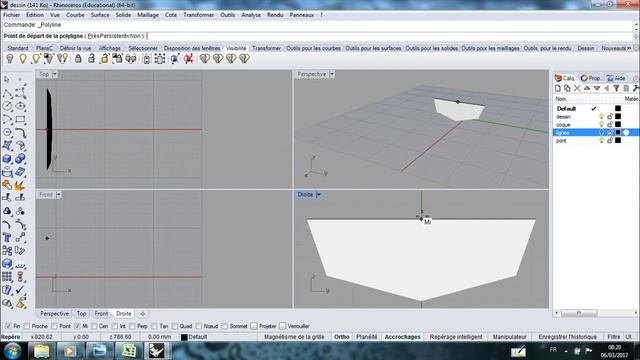Toggle the Quad object snap checkbox
This screenshot has height=360, width=640.
click(x=174, y=326)
